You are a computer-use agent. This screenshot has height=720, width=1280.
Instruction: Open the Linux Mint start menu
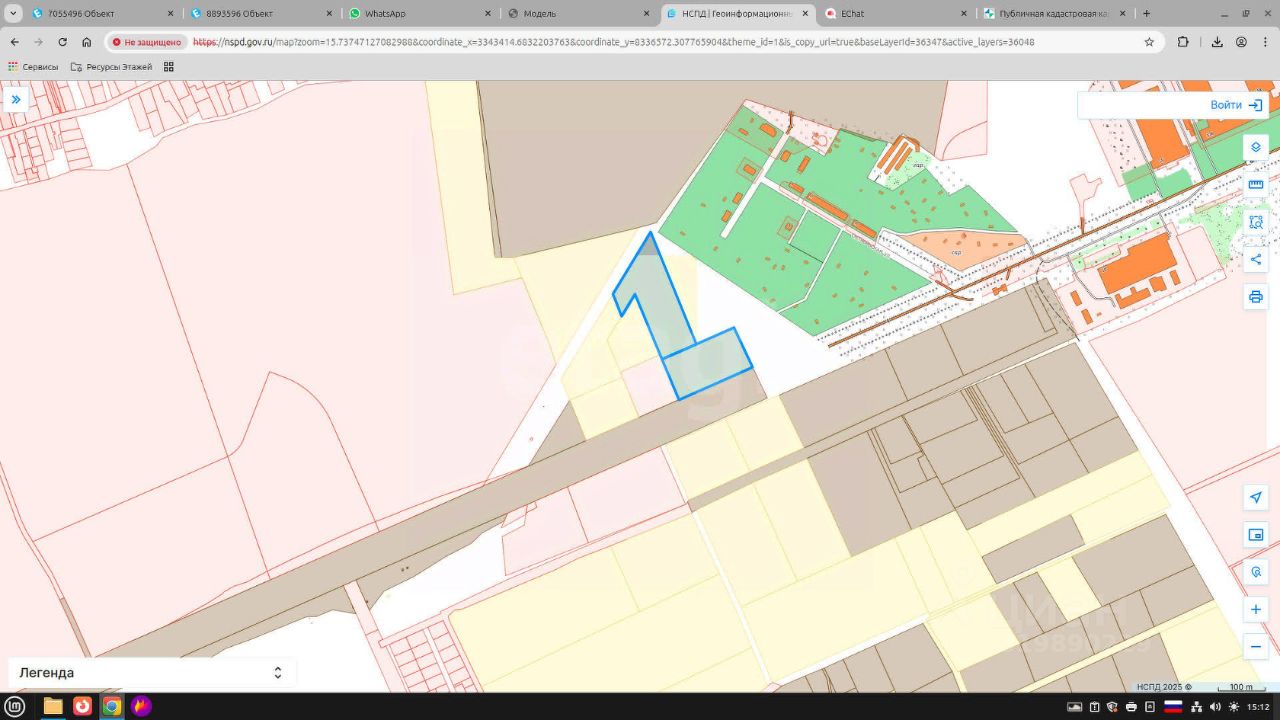click(16, 706)
